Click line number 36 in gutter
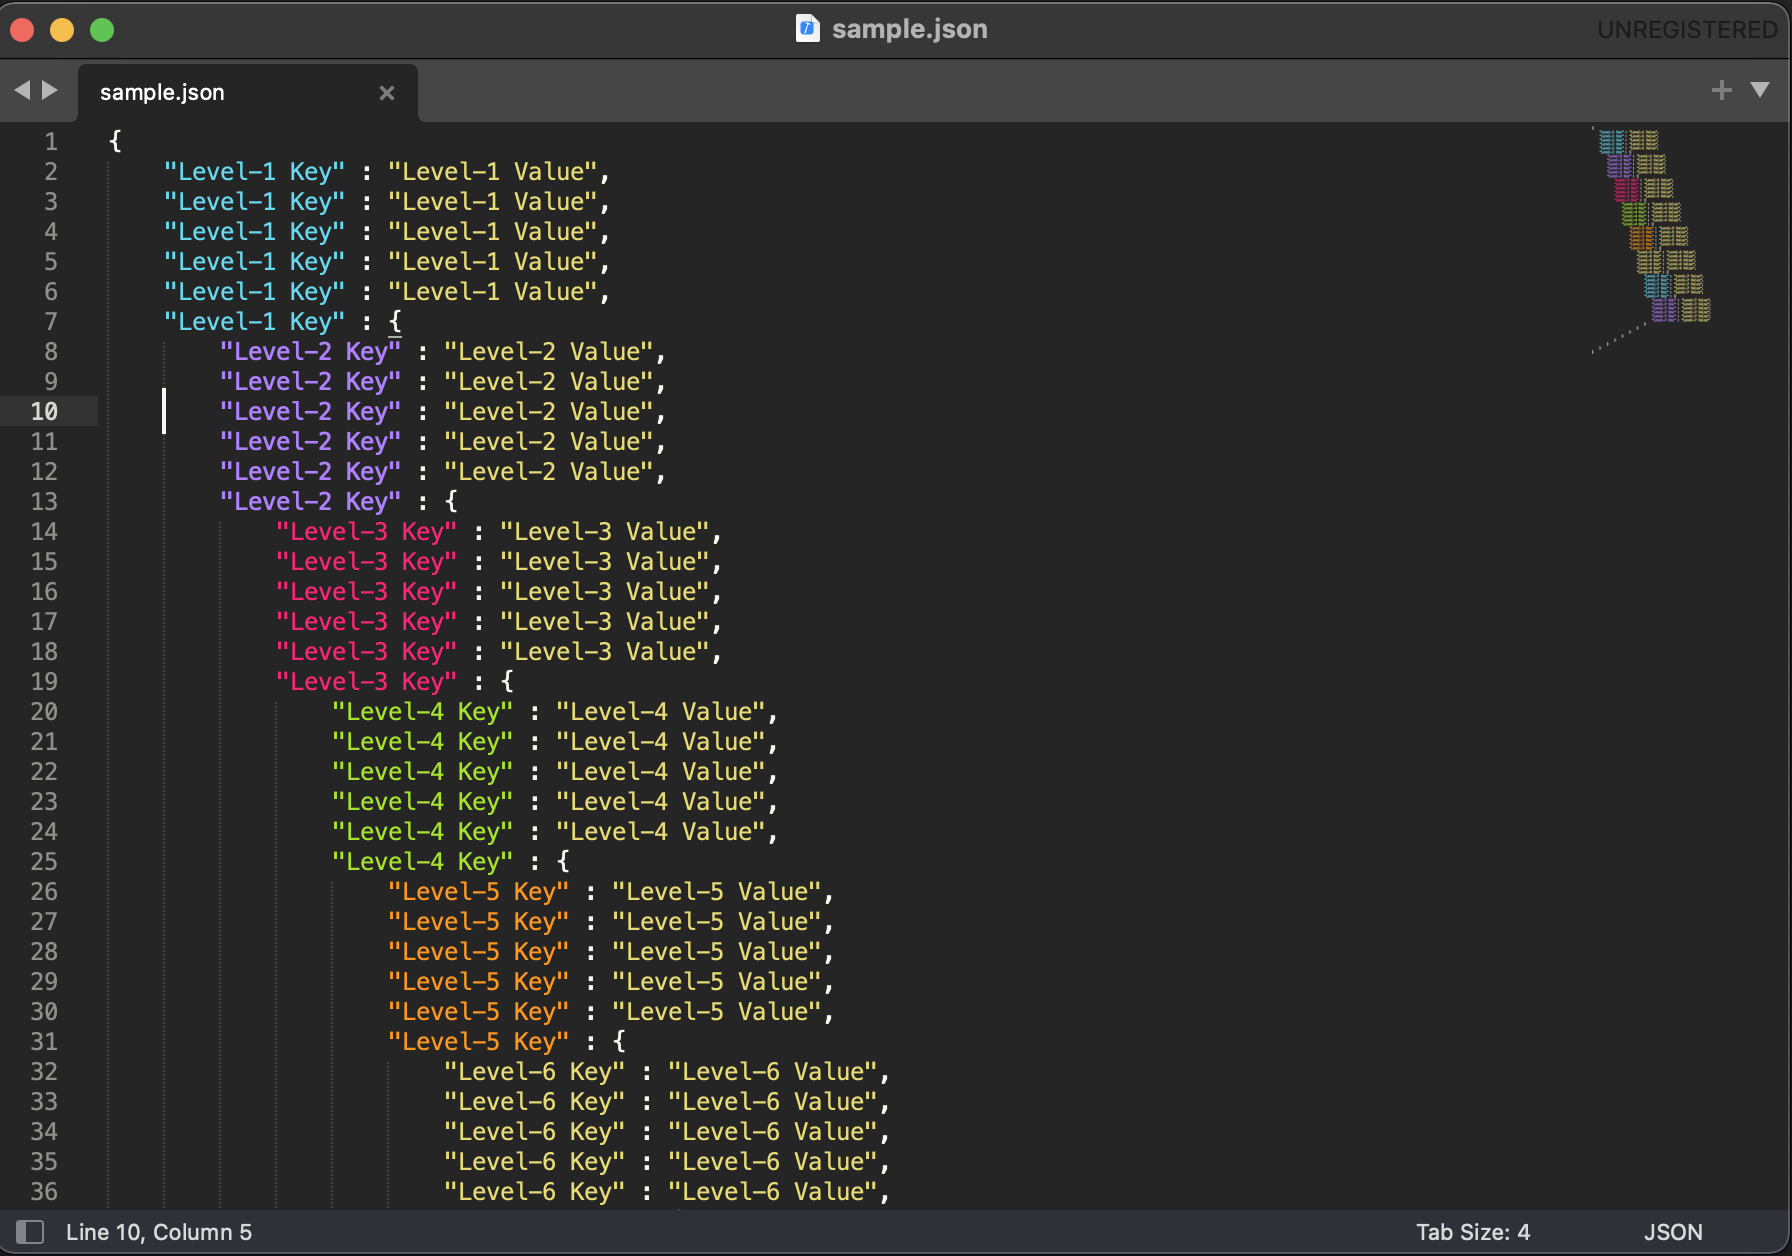This screenshot has width=1792, height=1256. (x=44, y=1192)
